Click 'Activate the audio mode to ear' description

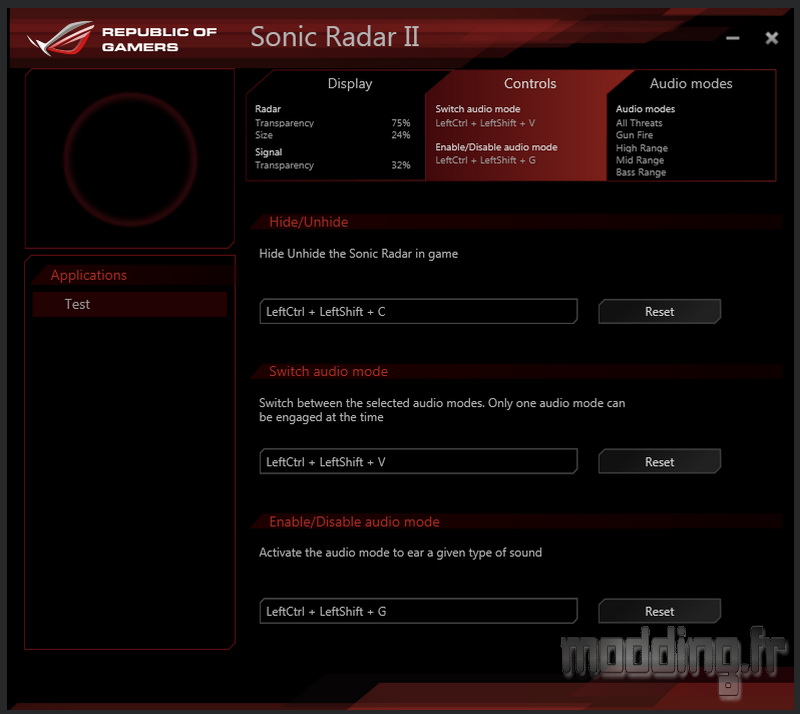tap(401, 553)
